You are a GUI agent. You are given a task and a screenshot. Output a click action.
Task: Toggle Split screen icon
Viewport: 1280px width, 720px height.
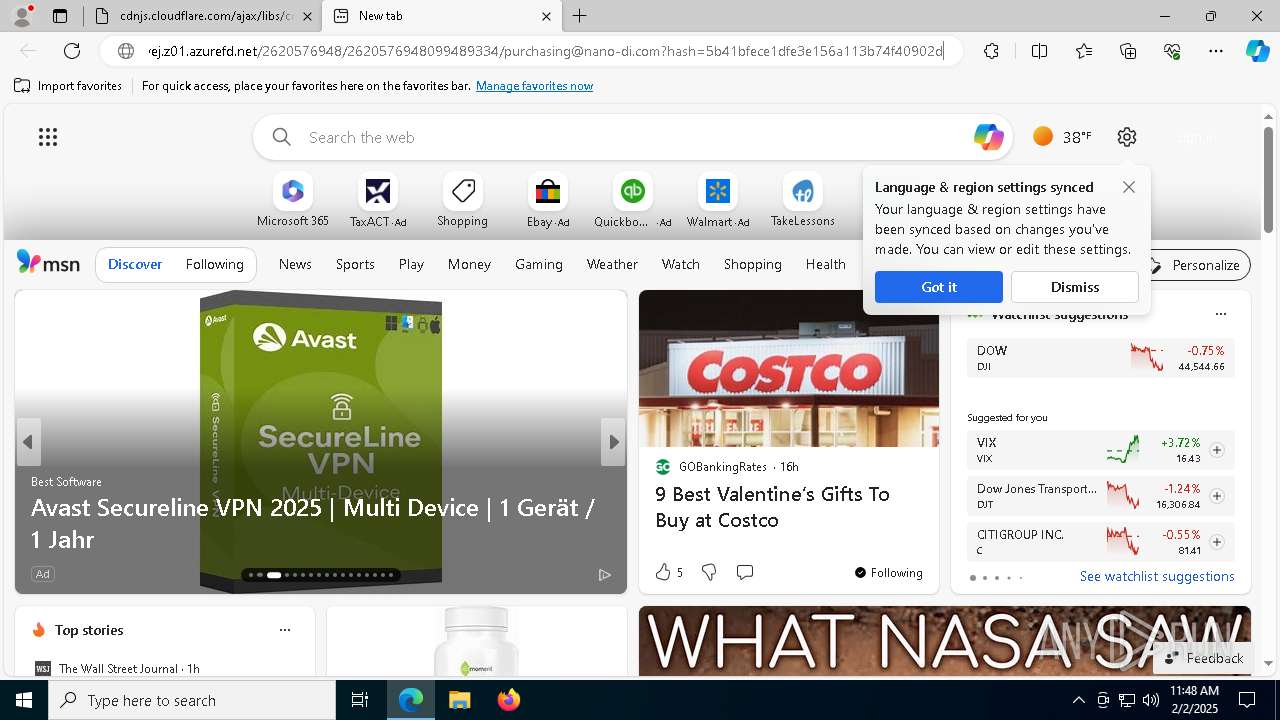[1039, 51]
